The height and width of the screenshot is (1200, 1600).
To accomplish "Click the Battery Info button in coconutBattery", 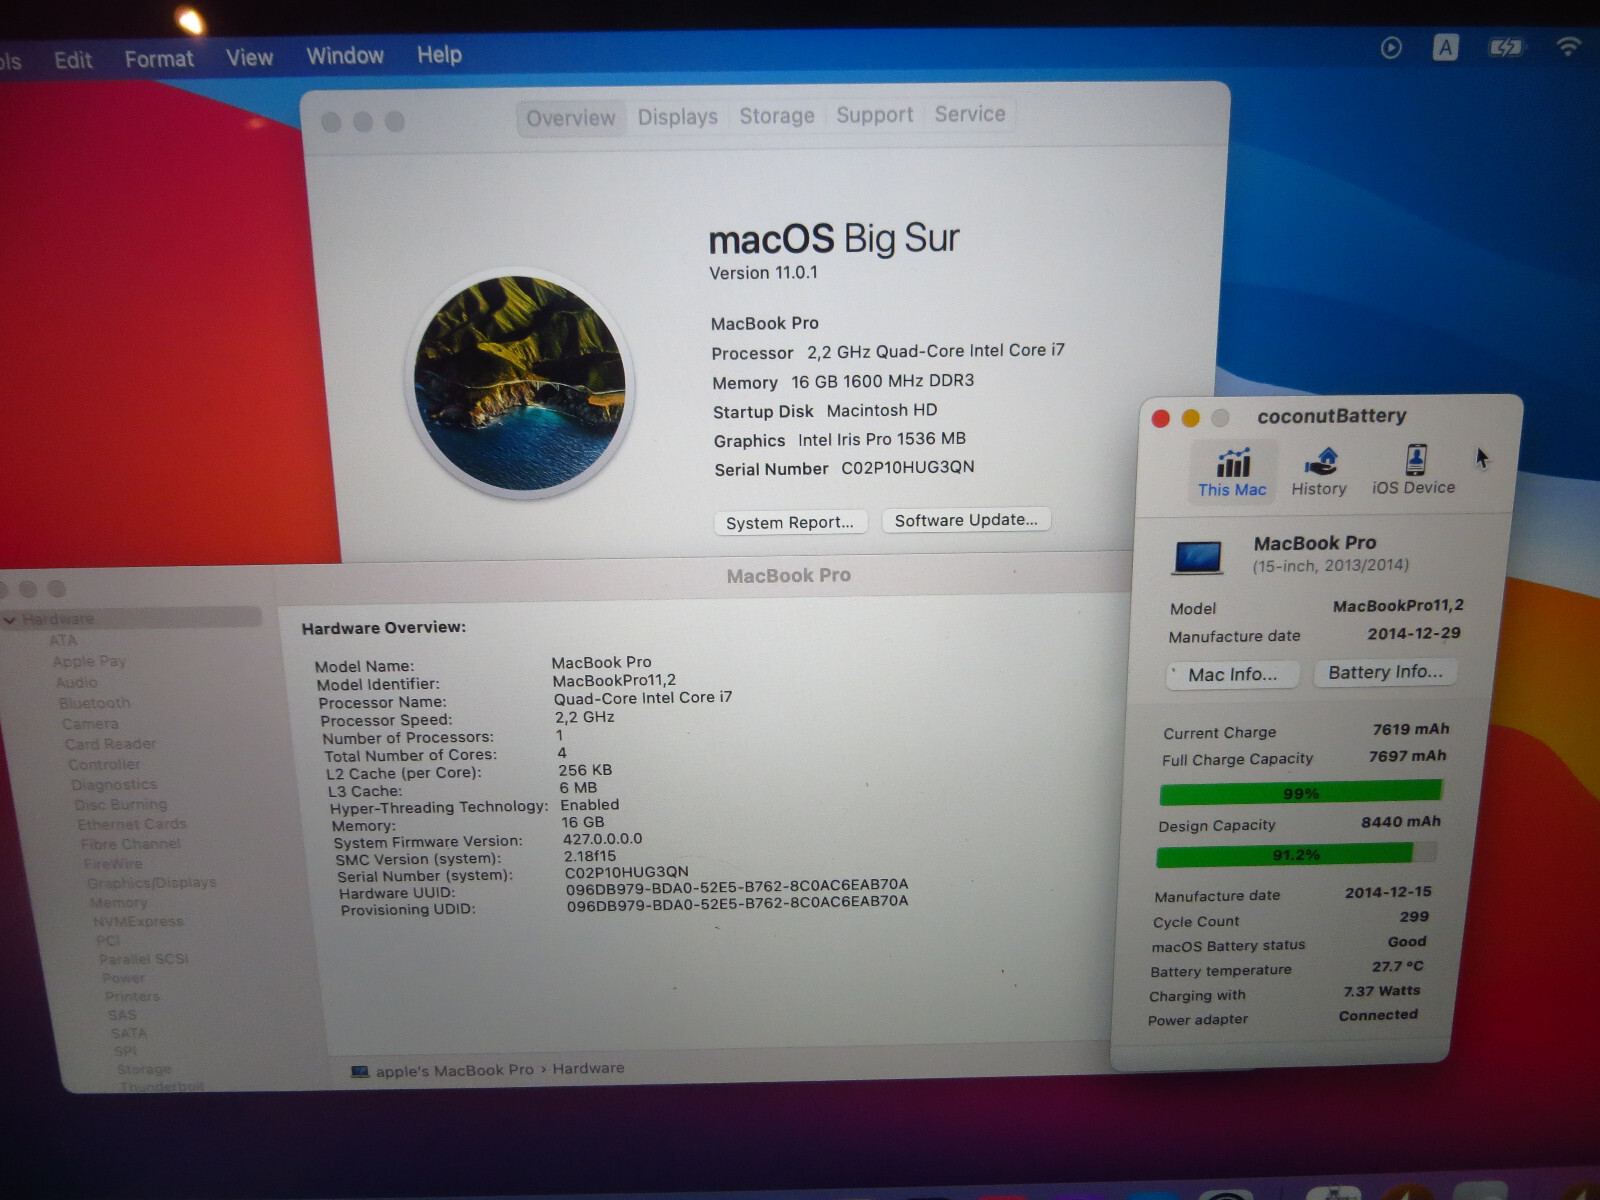I will pos(1385,672).
